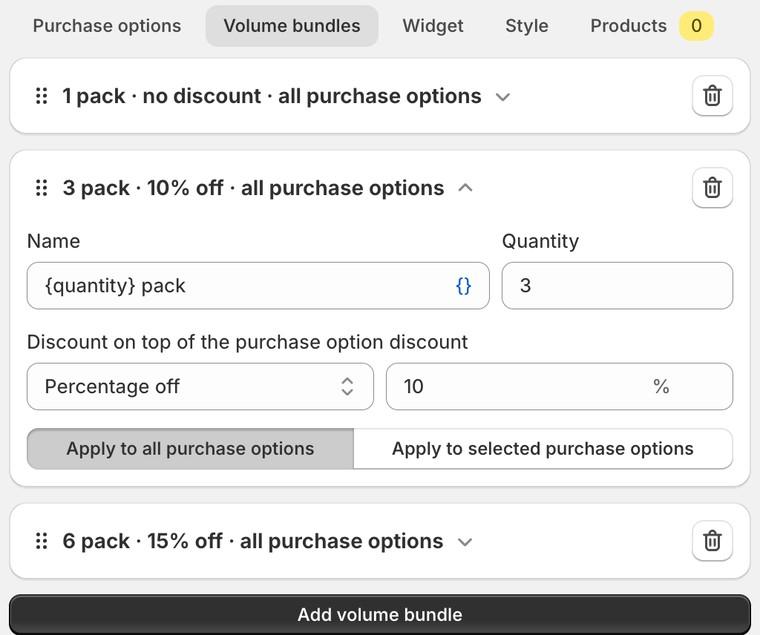Click '6 pack · 15% off' heading
The height and width of the screenshot is (635, 760).
(253, 541)
